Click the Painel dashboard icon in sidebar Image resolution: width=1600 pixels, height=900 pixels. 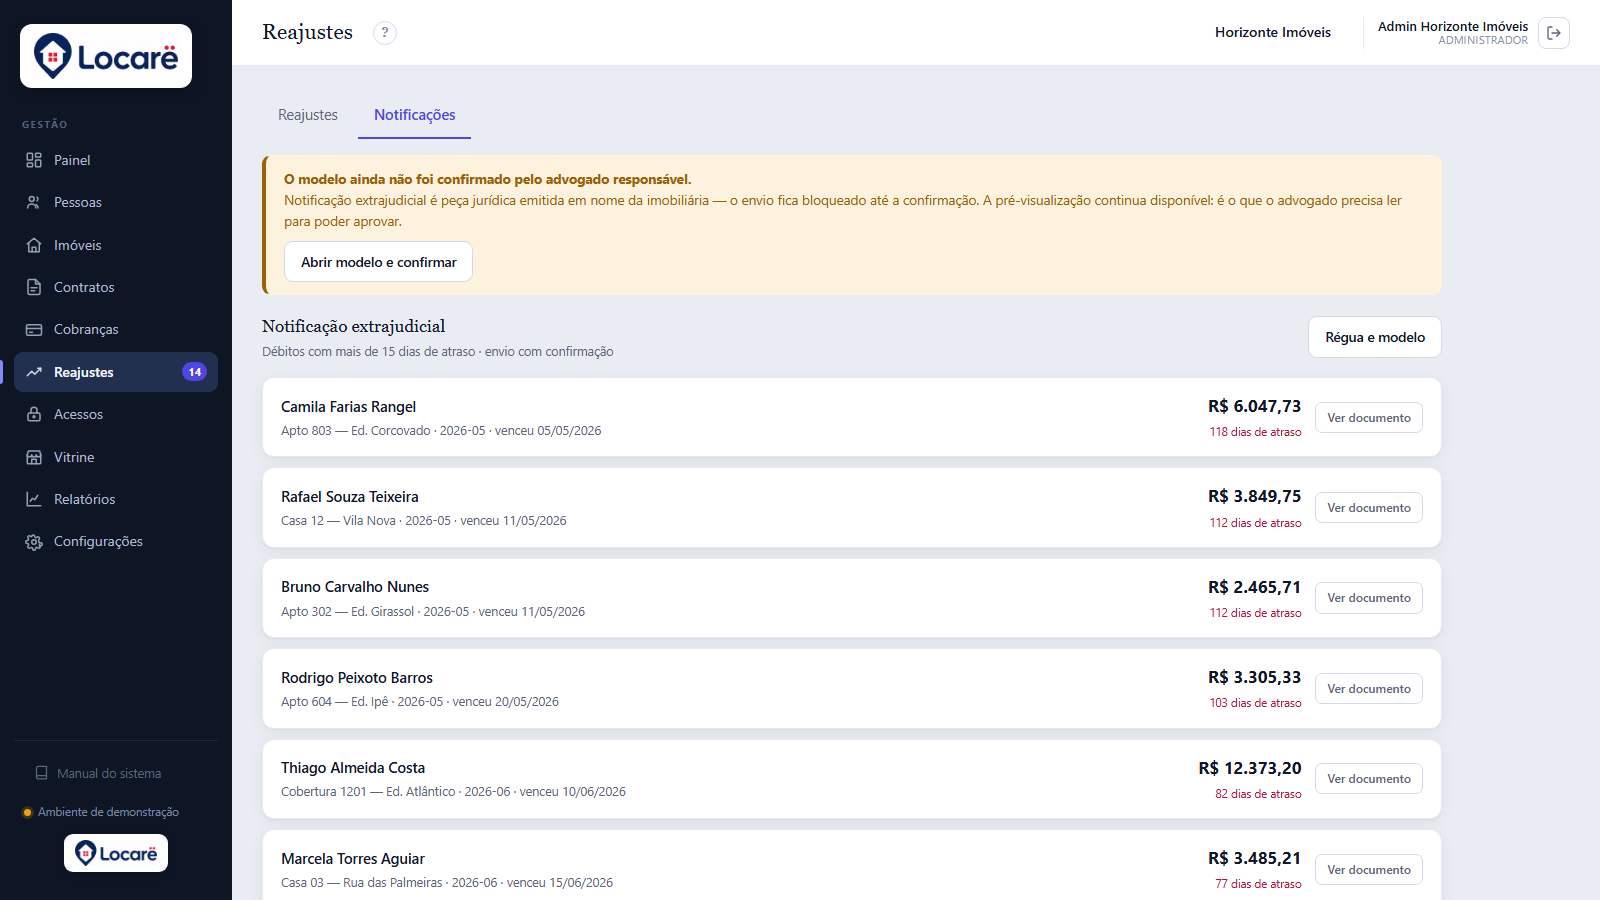pyautogui.click(x=34, y=160)
